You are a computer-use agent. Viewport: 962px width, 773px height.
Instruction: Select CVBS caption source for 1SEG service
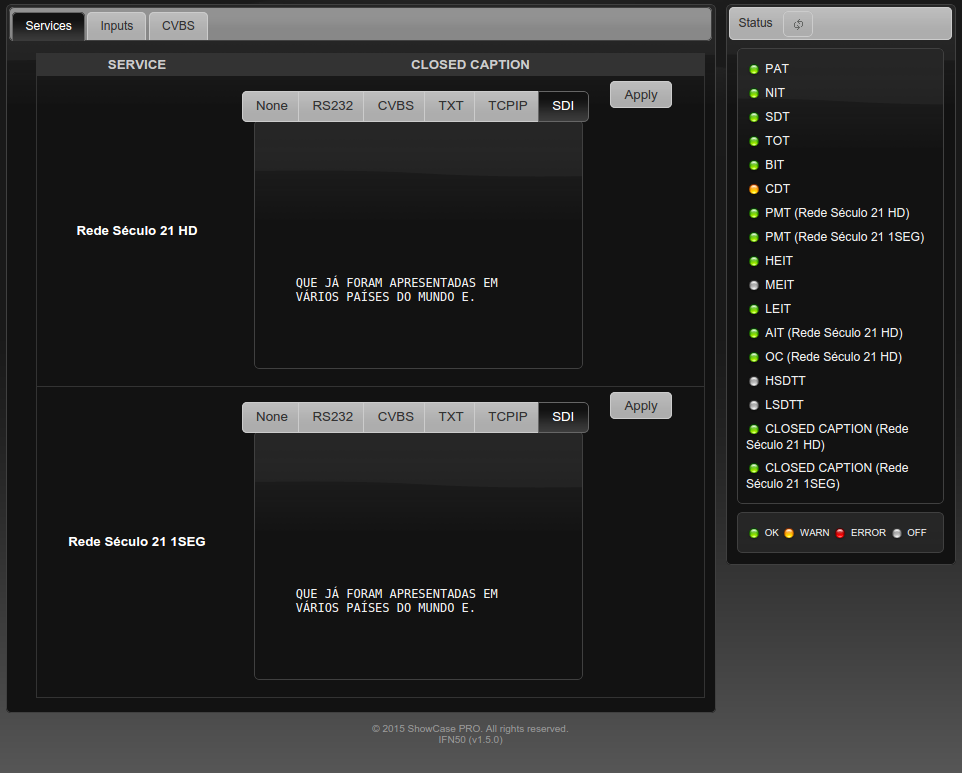click(x=395, y=417)
